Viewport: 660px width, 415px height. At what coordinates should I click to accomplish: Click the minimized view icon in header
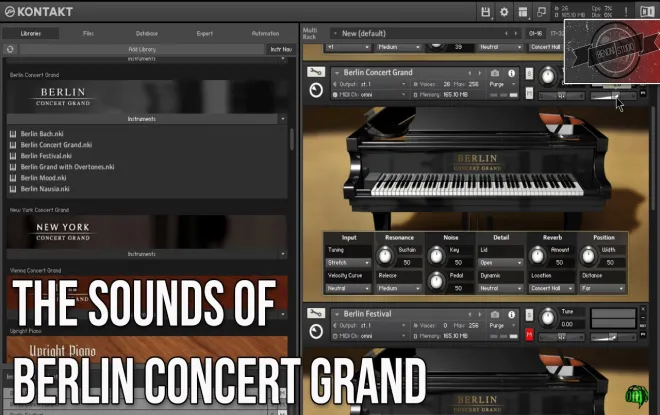coord(541,12)
